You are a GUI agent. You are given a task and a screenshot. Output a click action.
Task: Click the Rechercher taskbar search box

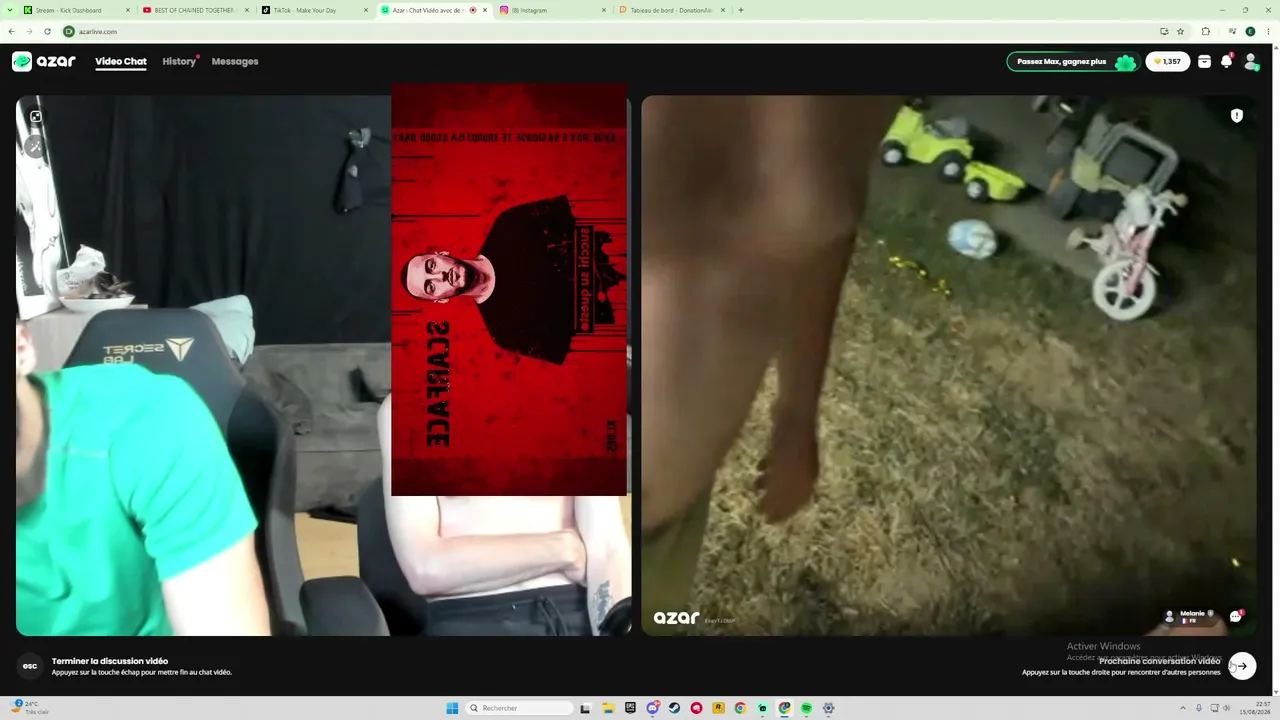521,708
